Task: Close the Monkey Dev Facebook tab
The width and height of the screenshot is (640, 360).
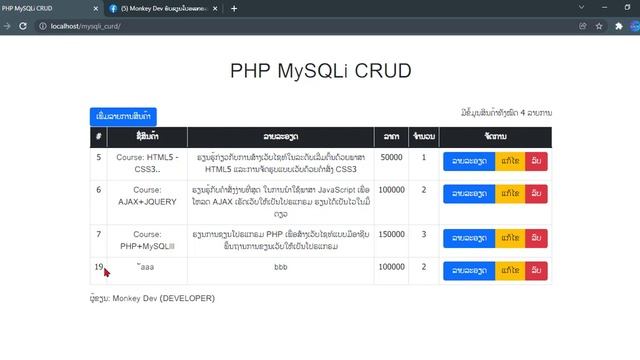Action: (215, 9)
